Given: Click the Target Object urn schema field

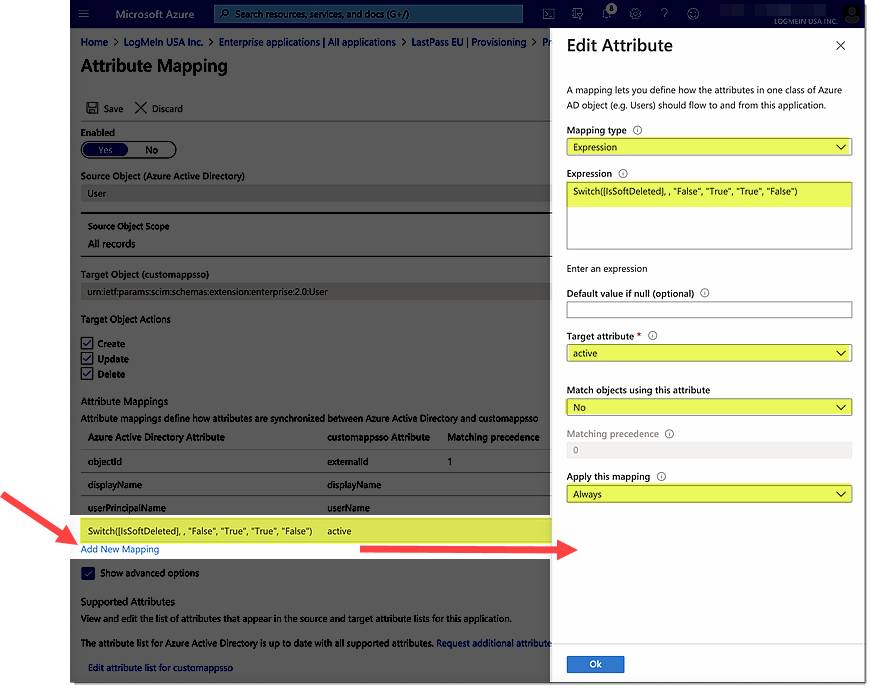Looking at the screenshot, I should [x=316, y=292].
